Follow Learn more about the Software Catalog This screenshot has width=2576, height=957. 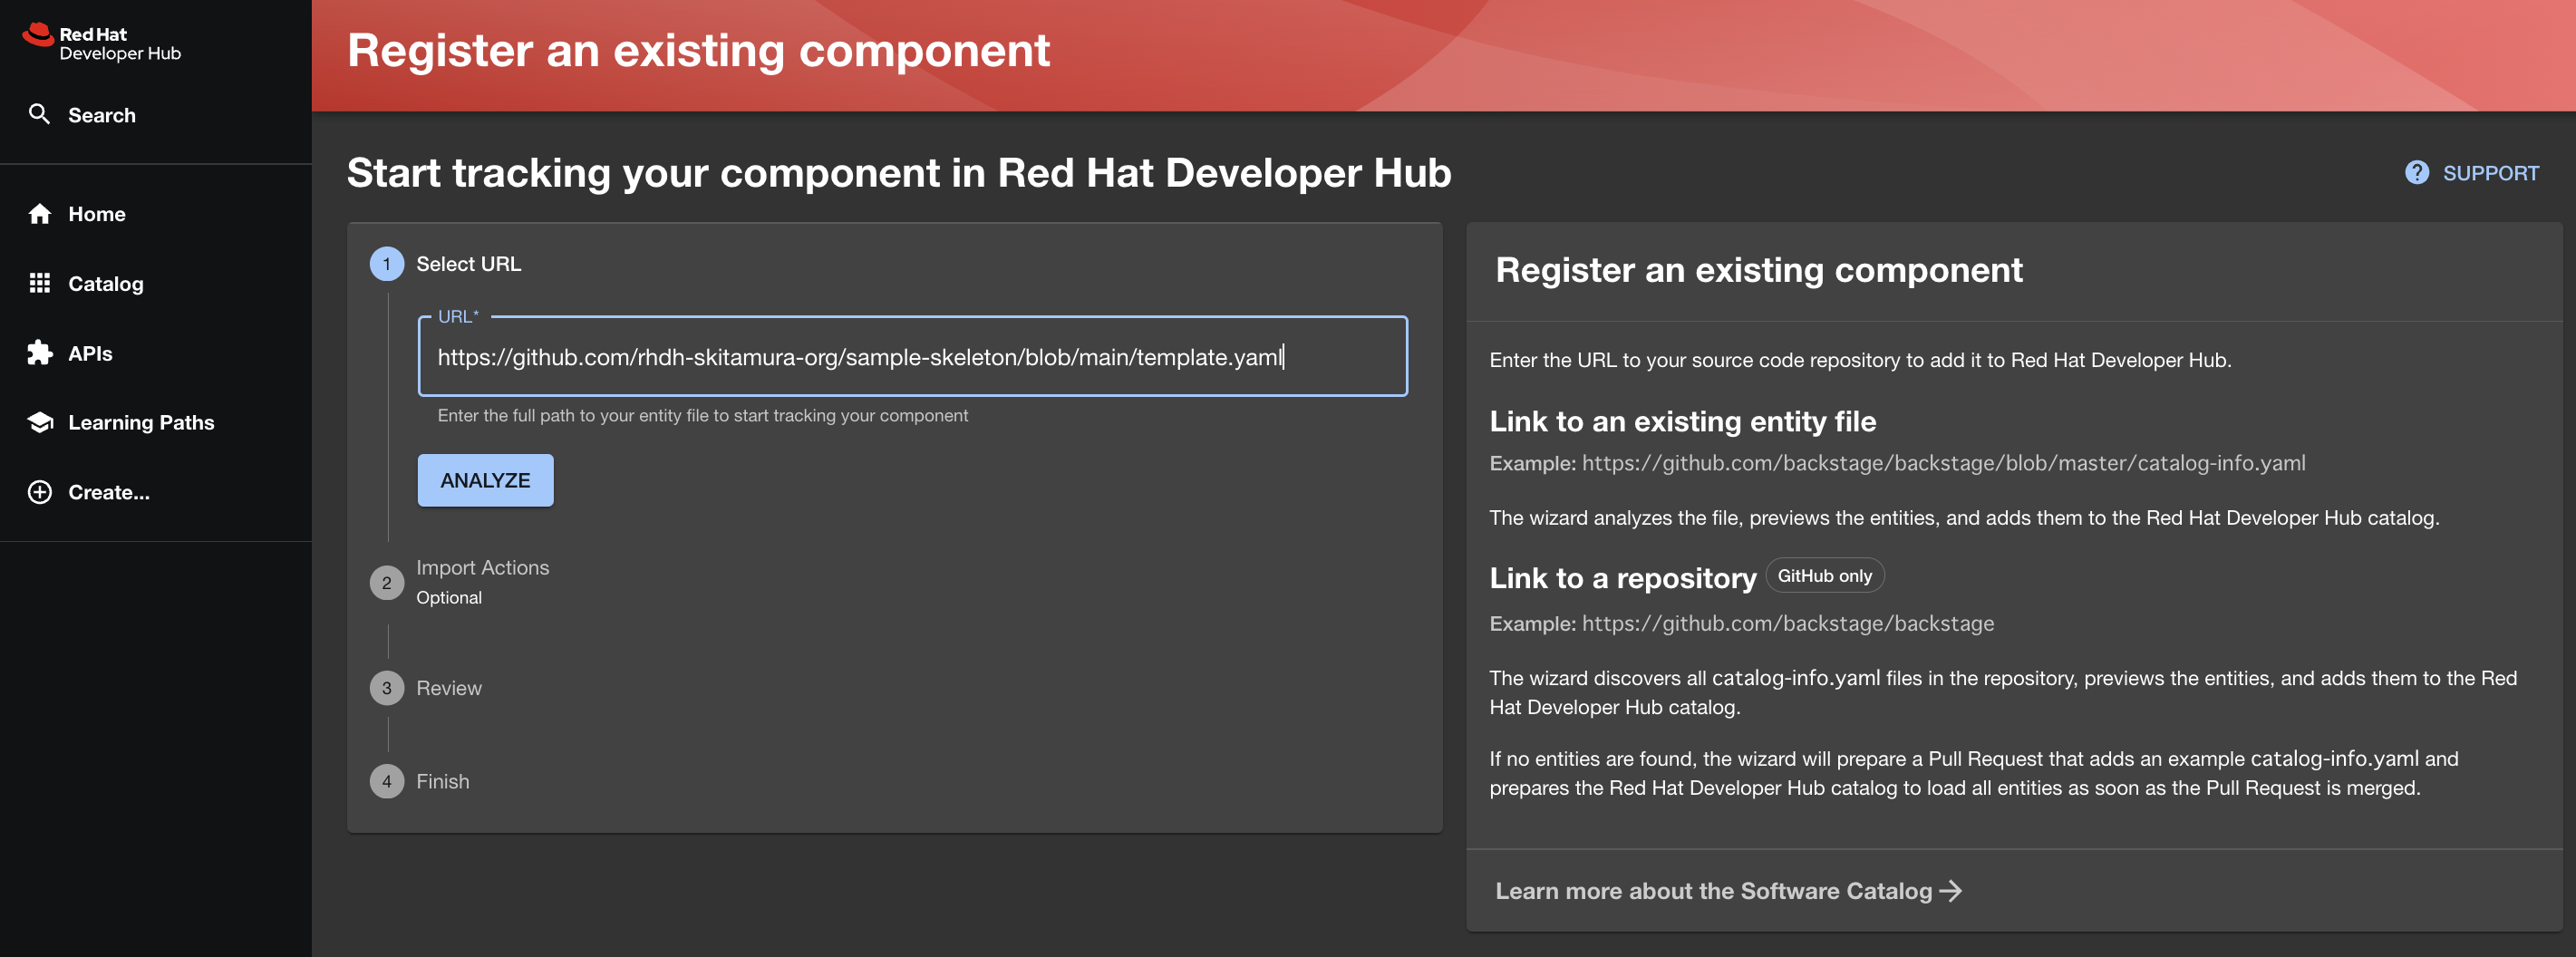1728,891
